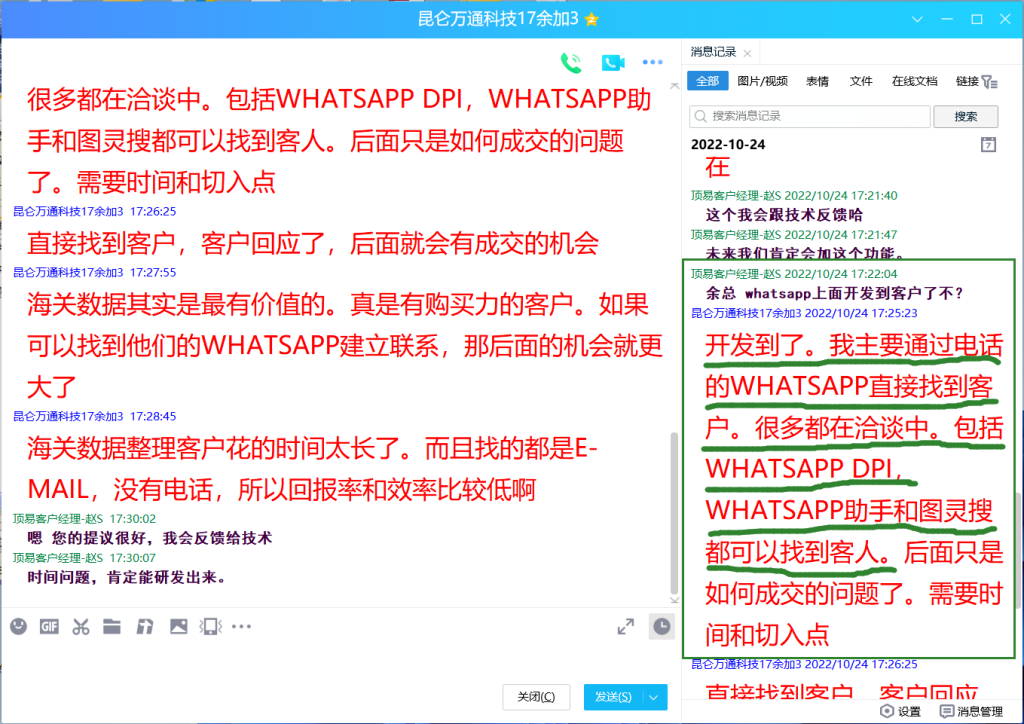Switch to the 图片/视频 tab
The width and height of the screenshot is (1024, 724).
pos(762,82)
